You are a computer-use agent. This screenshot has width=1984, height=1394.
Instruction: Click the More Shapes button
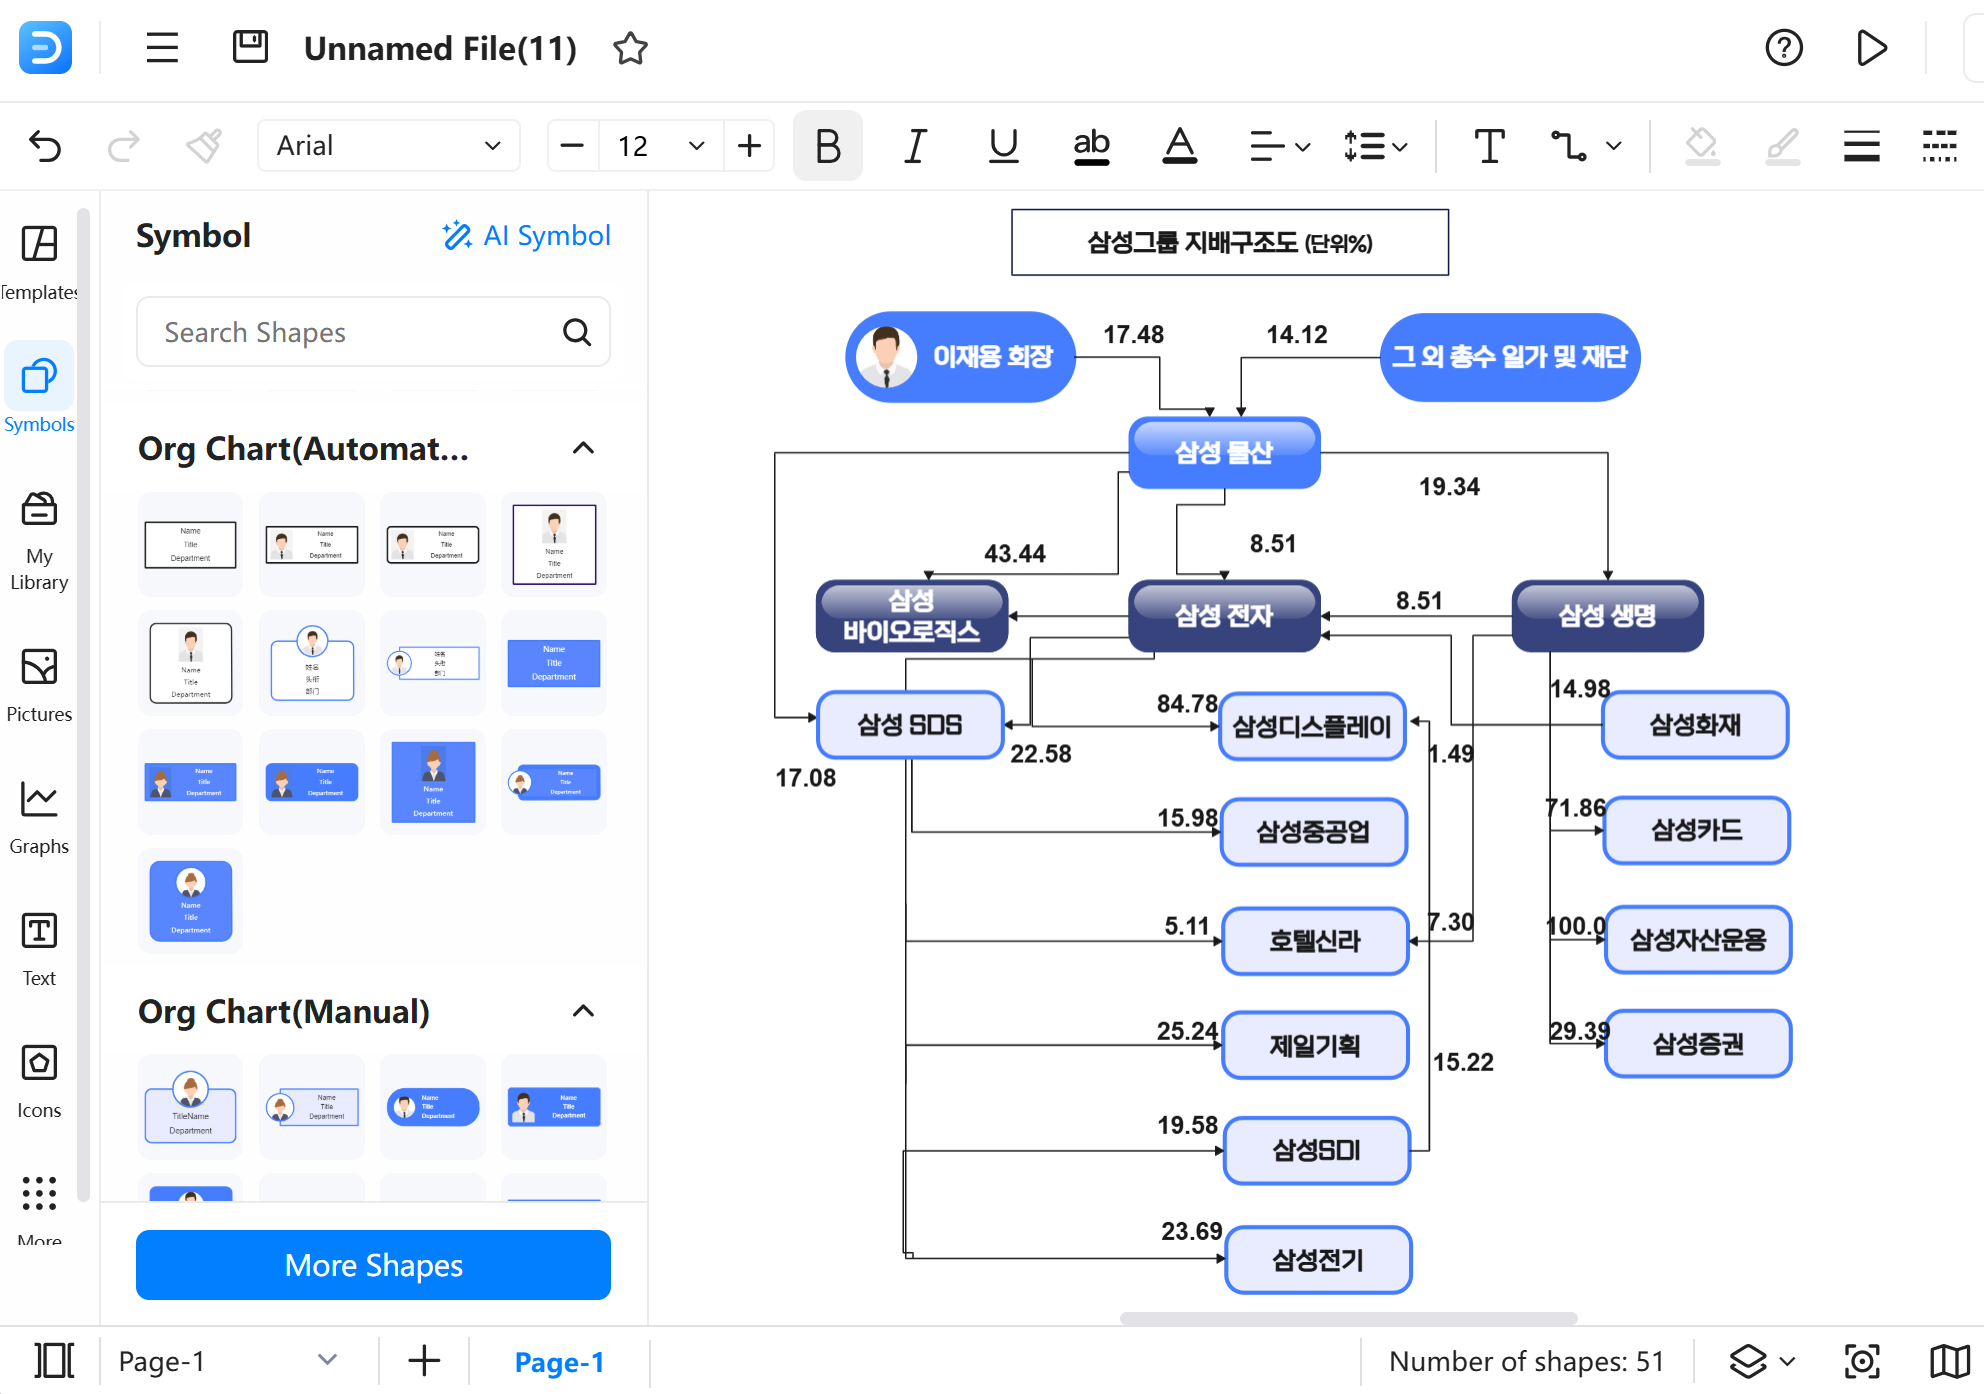(x=373, y=1265)
